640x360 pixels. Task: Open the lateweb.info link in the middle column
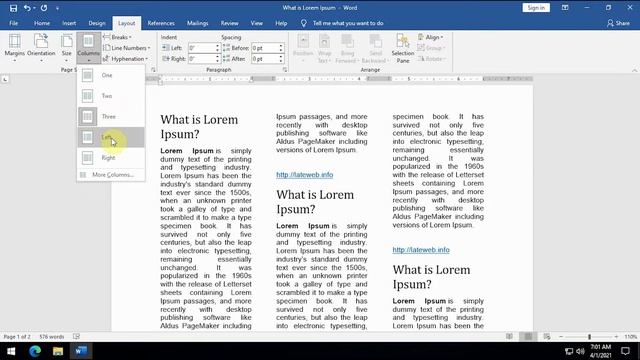pos(304,175)
